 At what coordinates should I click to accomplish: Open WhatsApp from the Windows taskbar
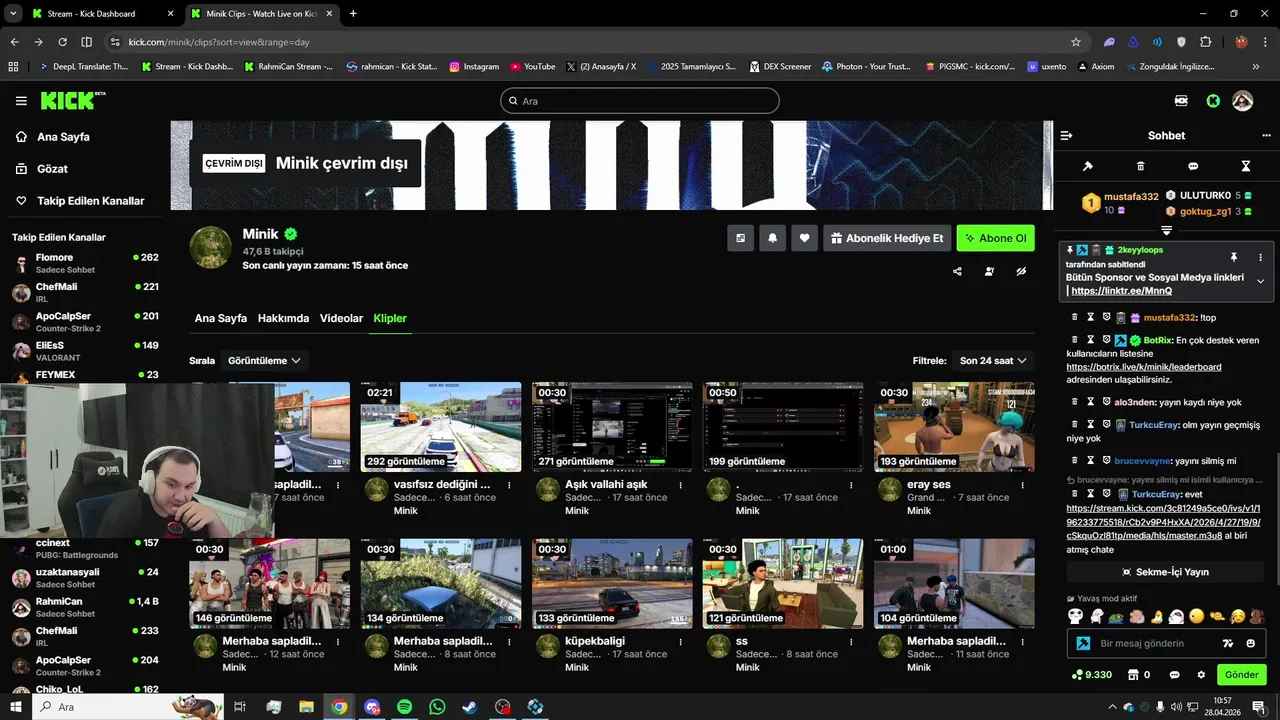tap(437, 707)
